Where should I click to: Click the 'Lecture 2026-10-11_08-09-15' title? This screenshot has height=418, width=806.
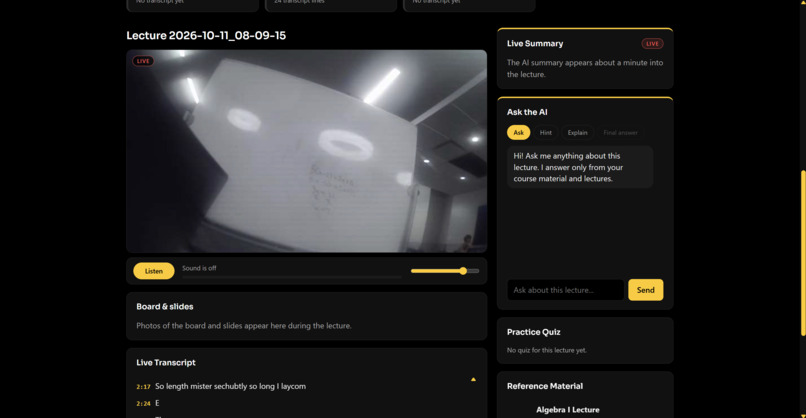206,35
